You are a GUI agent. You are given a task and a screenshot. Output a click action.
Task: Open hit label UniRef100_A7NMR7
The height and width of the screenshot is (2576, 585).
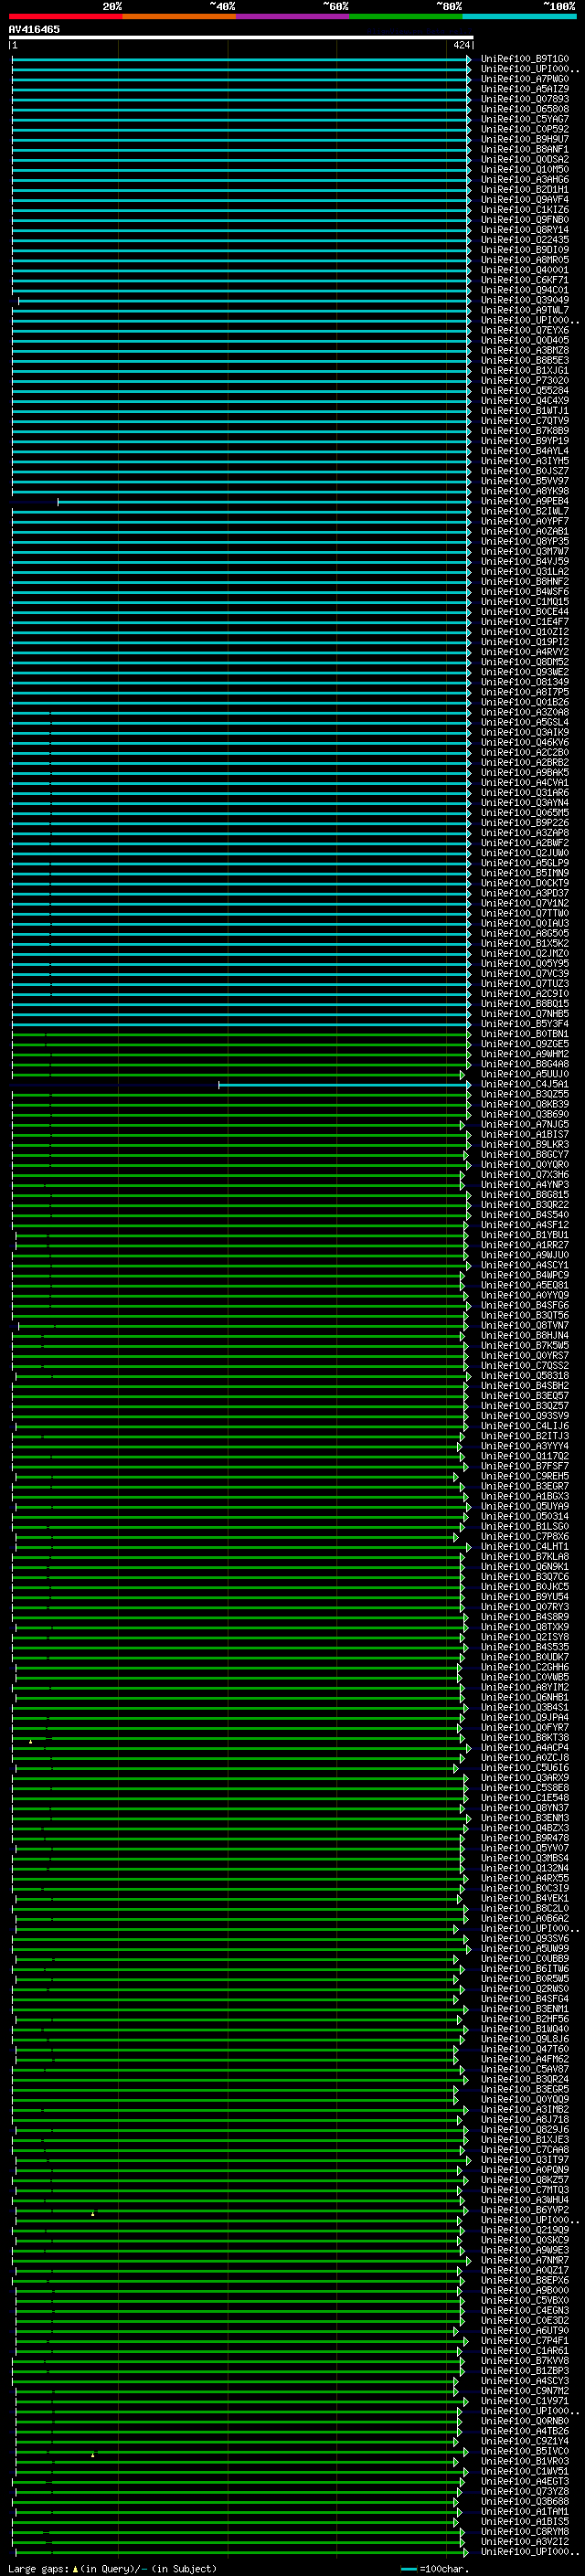(525, 2260)
